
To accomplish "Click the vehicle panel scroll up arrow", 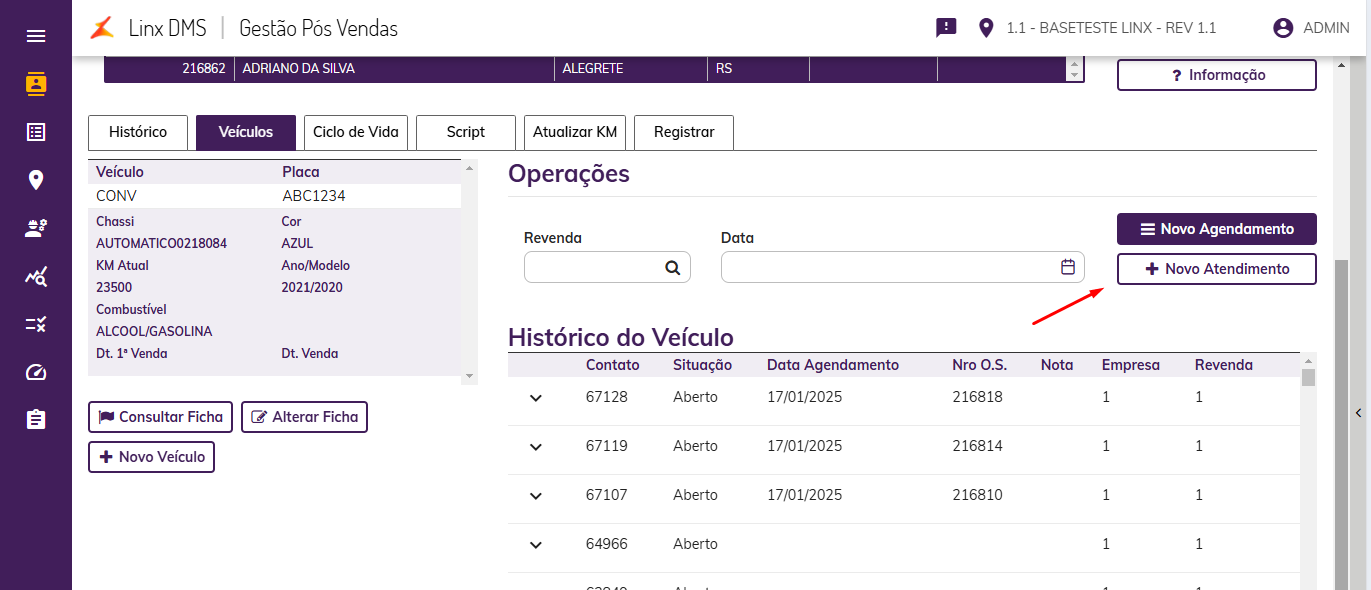I will click(470, 166).
